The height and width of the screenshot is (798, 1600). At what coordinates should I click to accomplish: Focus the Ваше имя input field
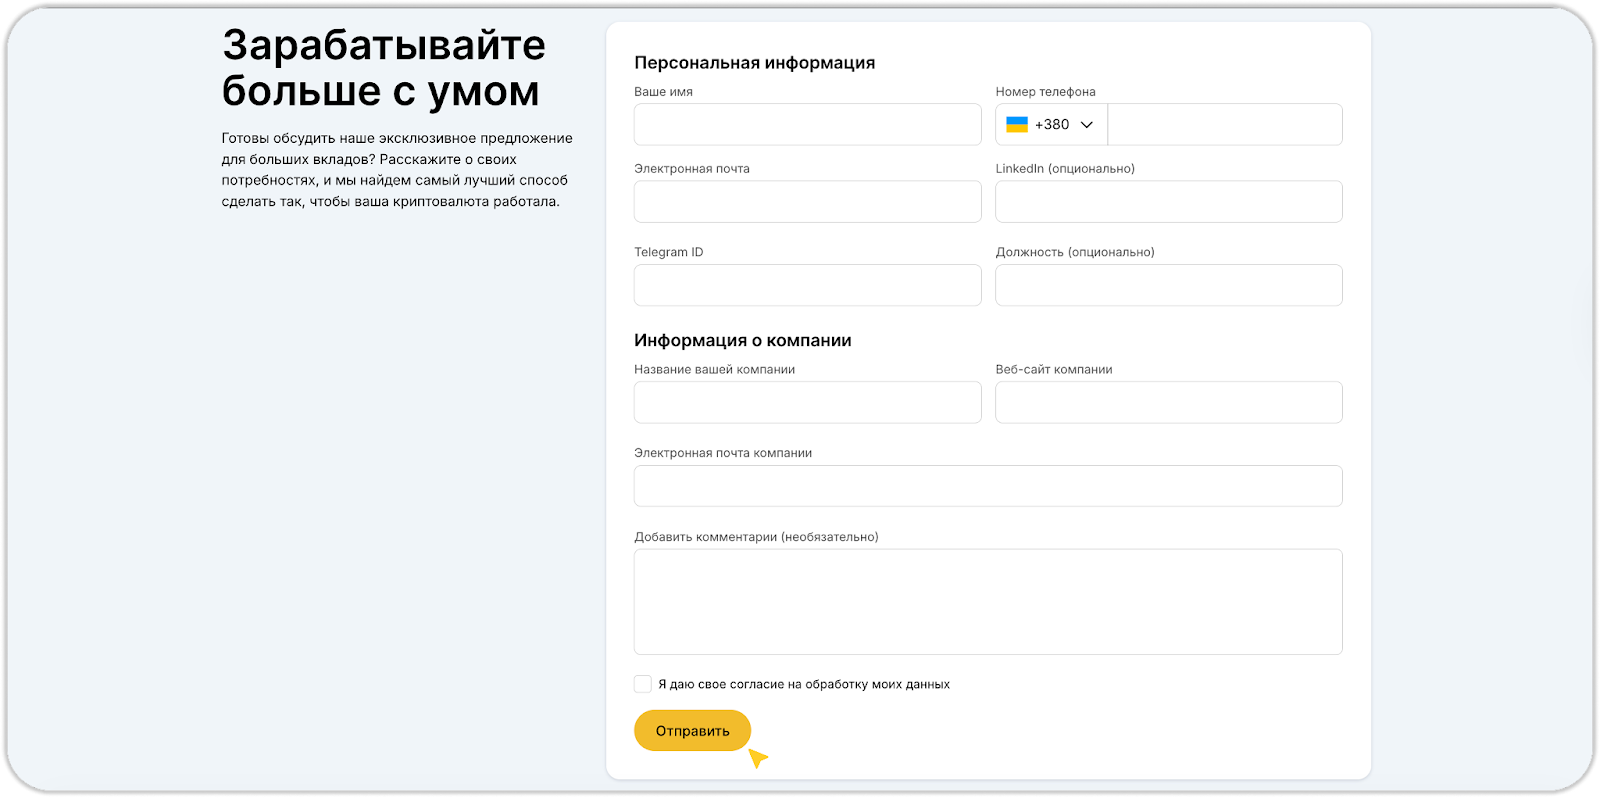point(807,125)
